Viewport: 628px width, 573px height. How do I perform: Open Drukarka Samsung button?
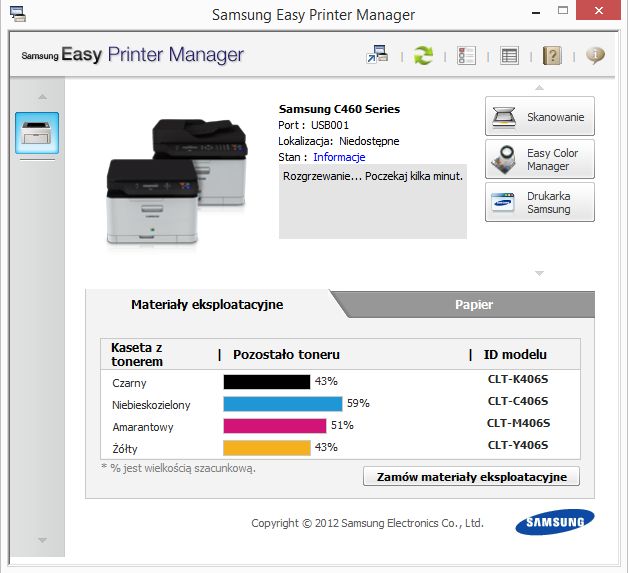(x=539, y=202)
